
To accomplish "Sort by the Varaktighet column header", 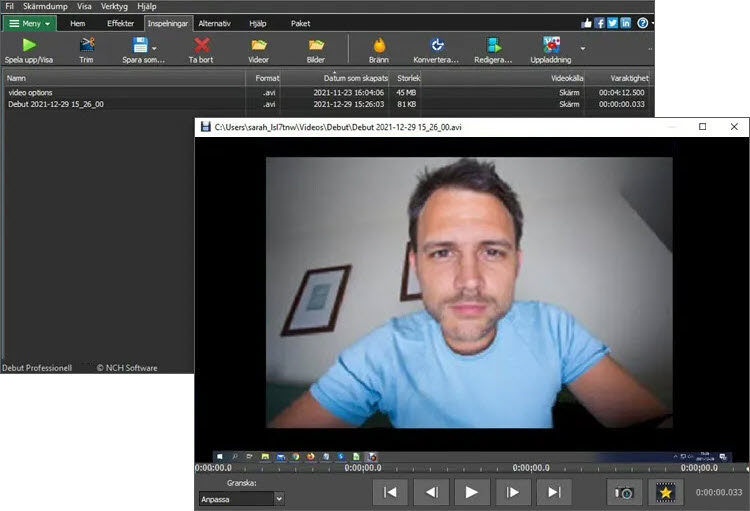I will pyautogui.click(x=618, y=78).
